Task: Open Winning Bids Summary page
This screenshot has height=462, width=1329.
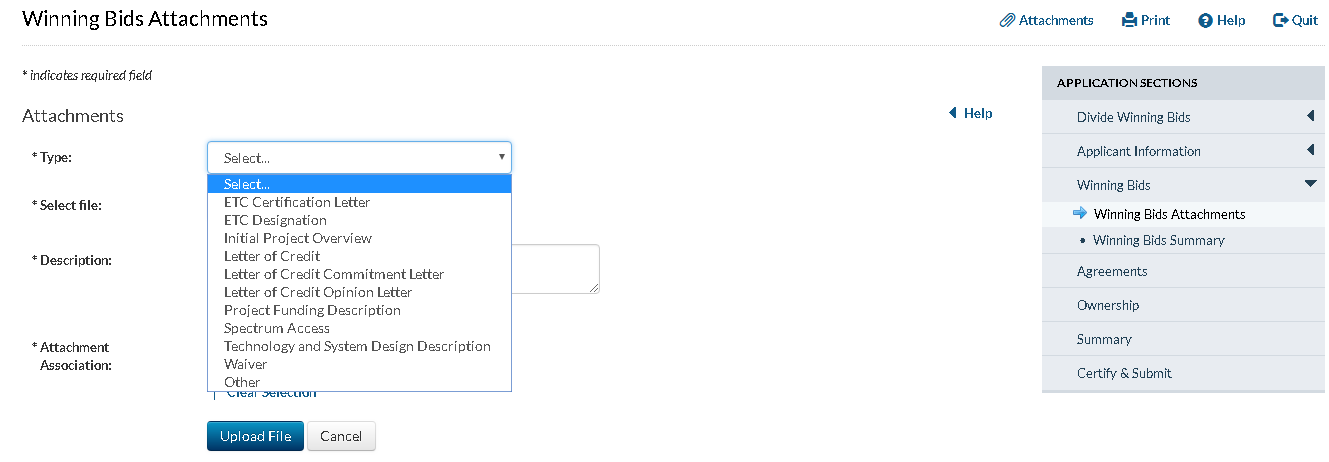Action: tap(1158, 240)
